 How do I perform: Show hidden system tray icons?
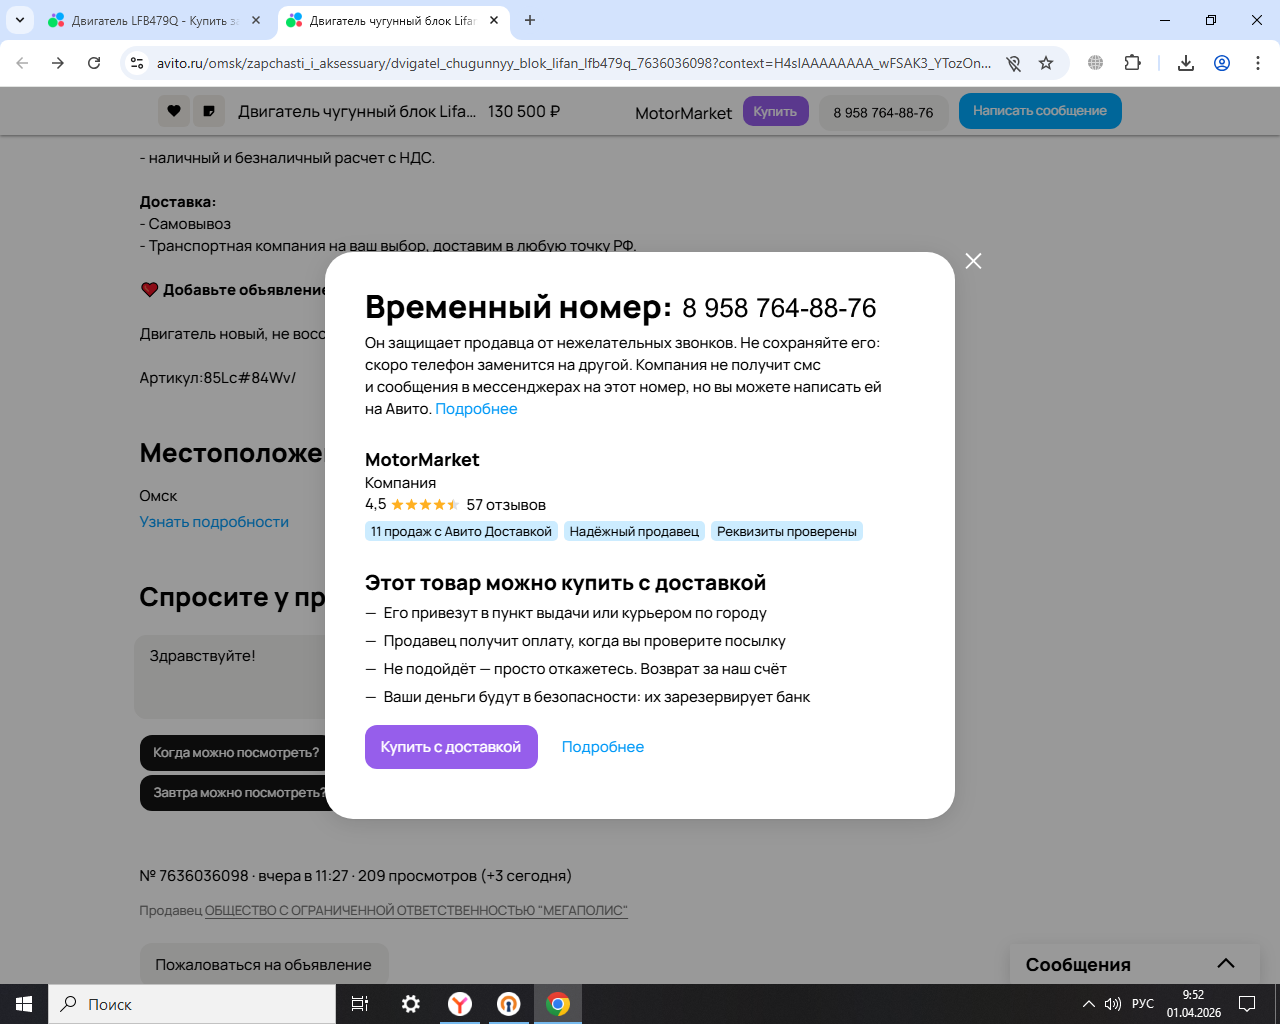coord(1089,1004)
